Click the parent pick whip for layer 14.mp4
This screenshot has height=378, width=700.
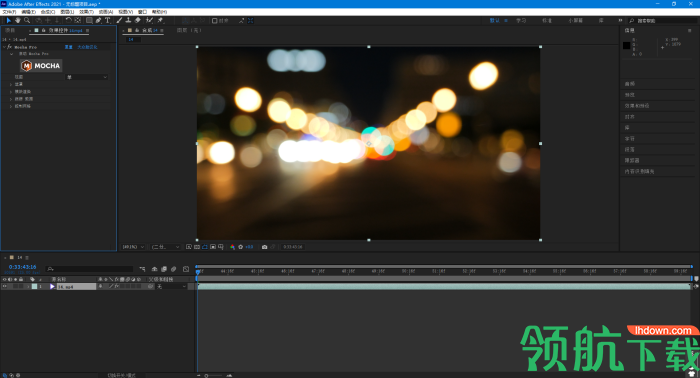click(151, 287)
